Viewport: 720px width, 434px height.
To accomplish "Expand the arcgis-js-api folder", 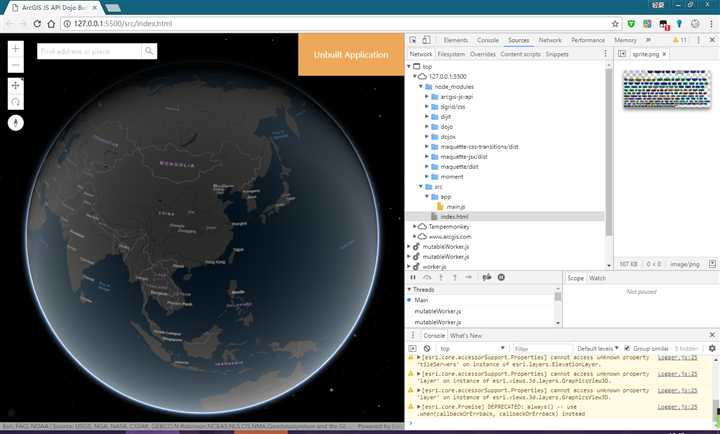I will 427,96.
